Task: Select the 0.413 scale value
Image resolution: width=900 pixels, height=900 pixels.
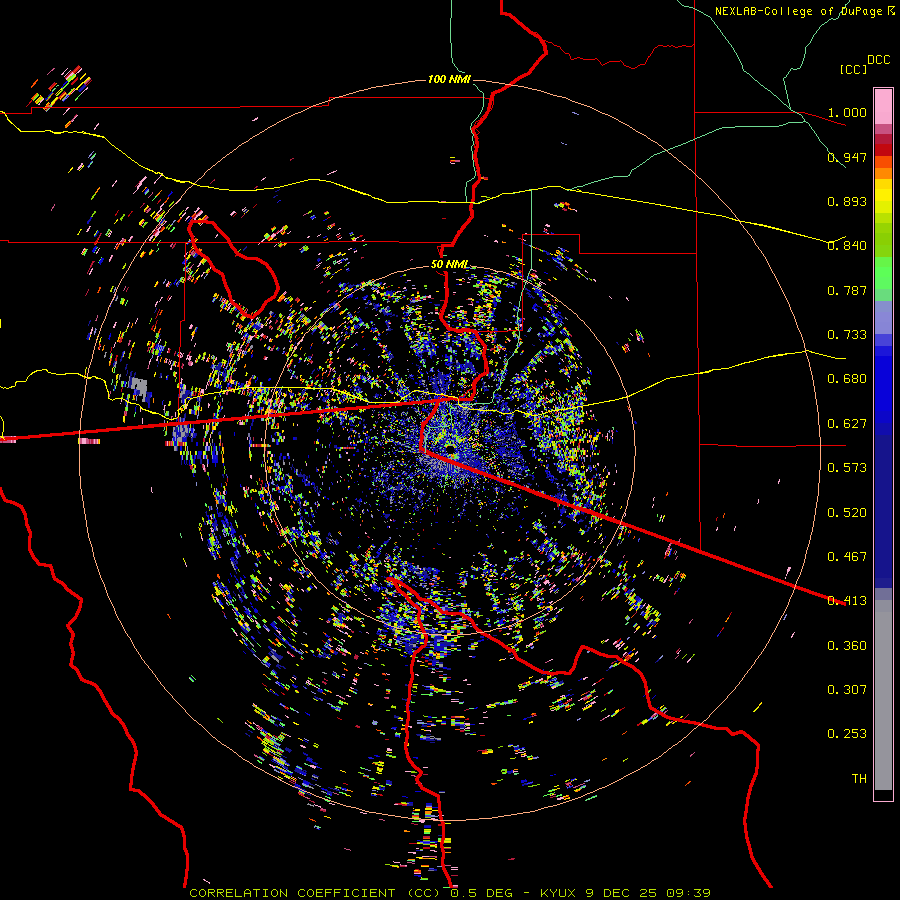Action: [847, 601]
